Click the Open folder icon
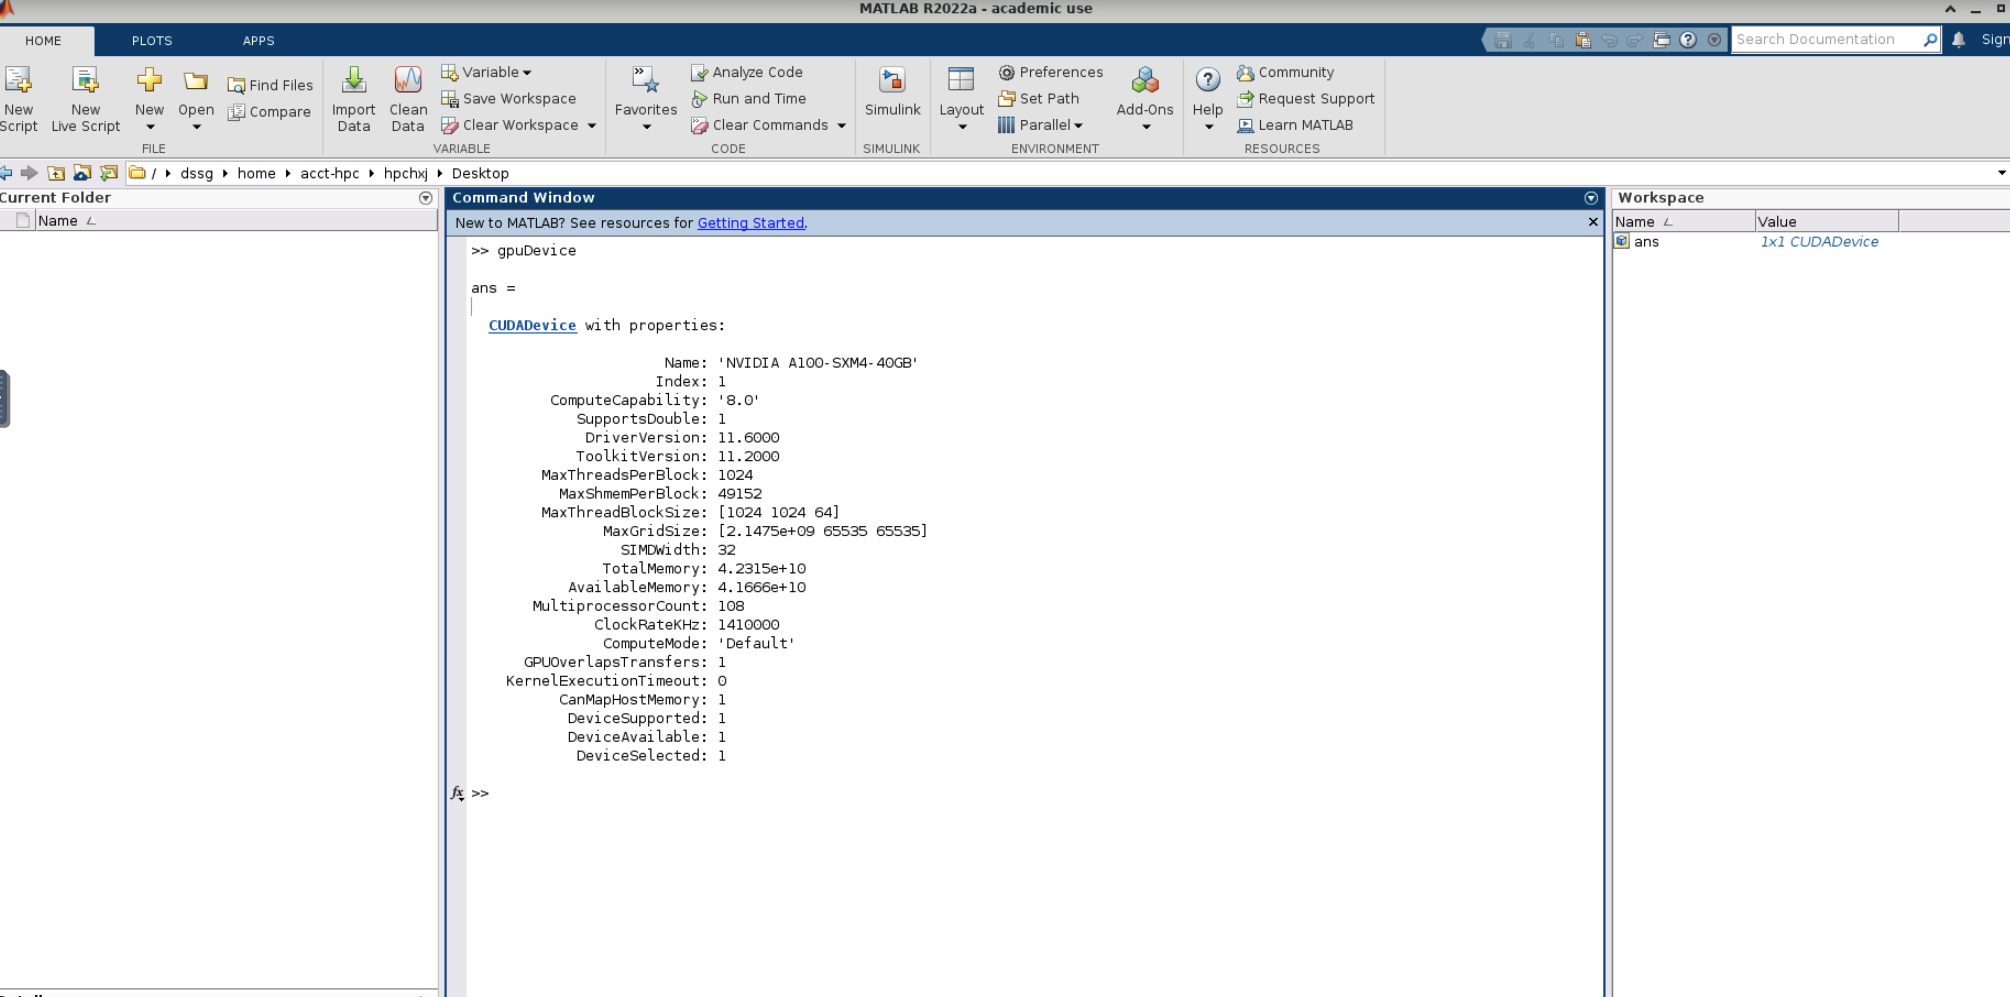2010x997 pixels. pos(196,81)
